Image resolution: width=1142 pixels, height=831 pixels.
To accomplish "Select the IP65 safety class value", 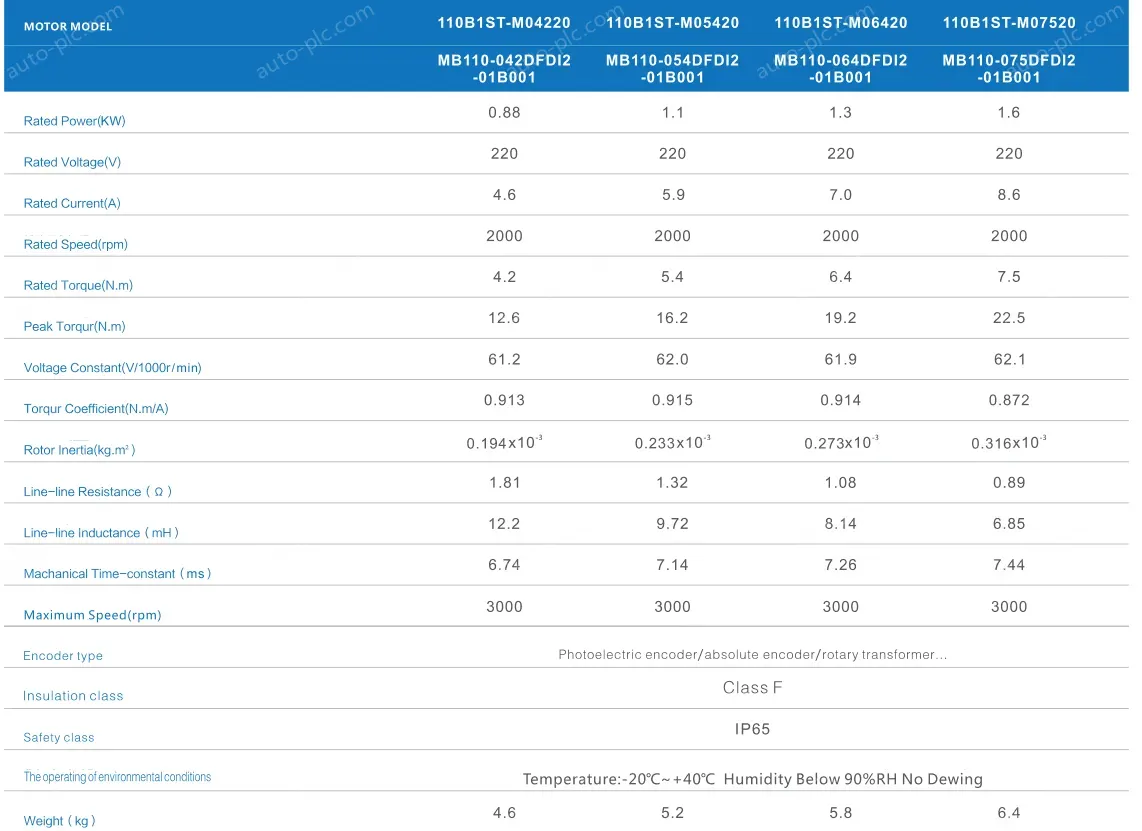I will [752, 730].
